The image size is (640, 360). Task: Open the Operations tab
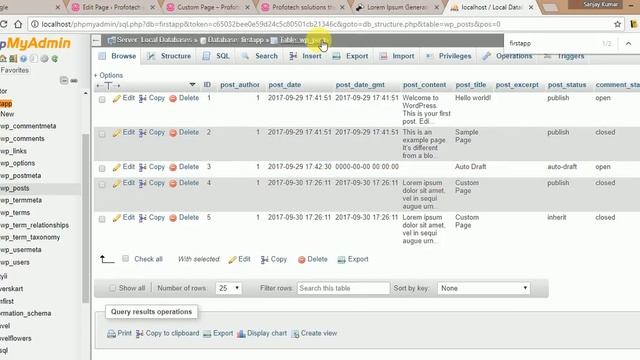[x=507, y=56]
